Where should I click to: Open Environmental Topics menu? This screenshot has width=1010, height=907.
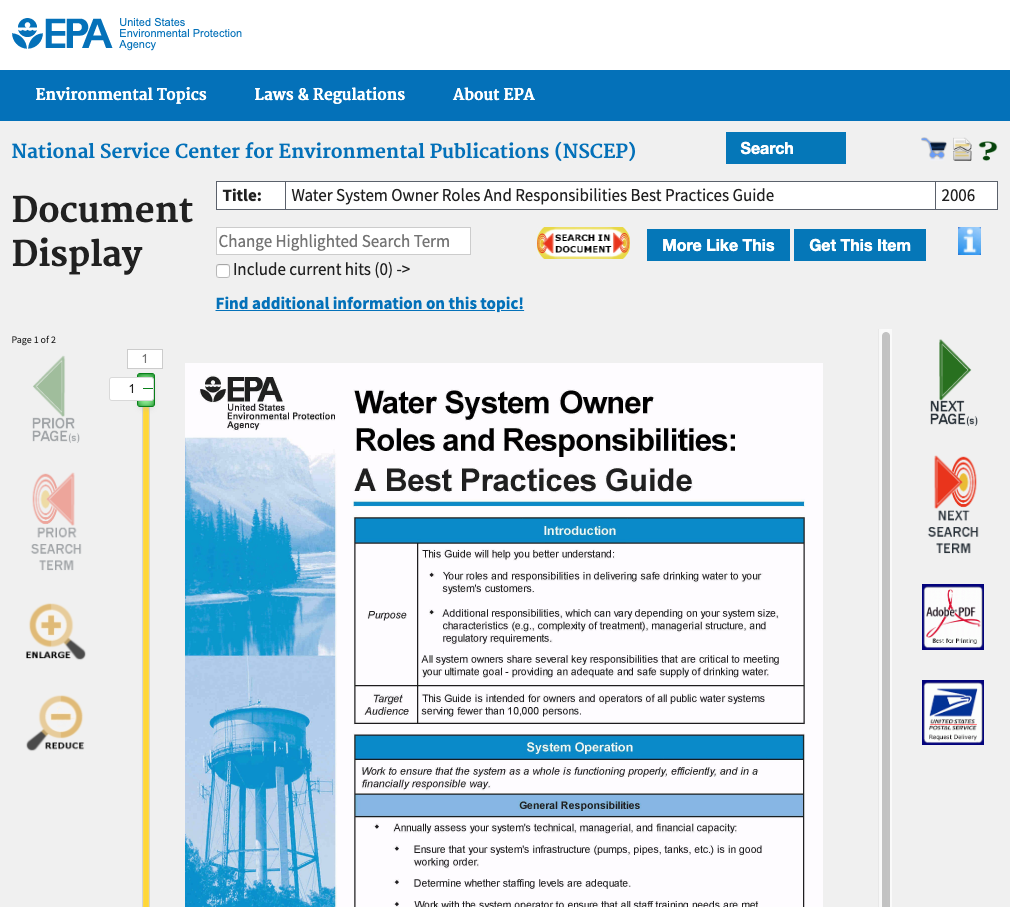click(121, 95)
